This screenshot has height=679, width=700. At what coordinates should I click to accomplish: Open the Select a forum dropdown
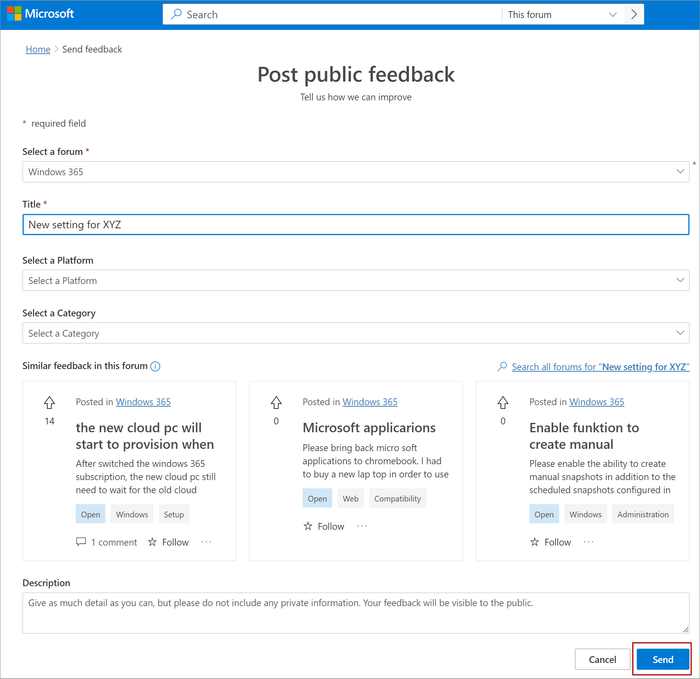pyautogui.click(x=356, y=172)
